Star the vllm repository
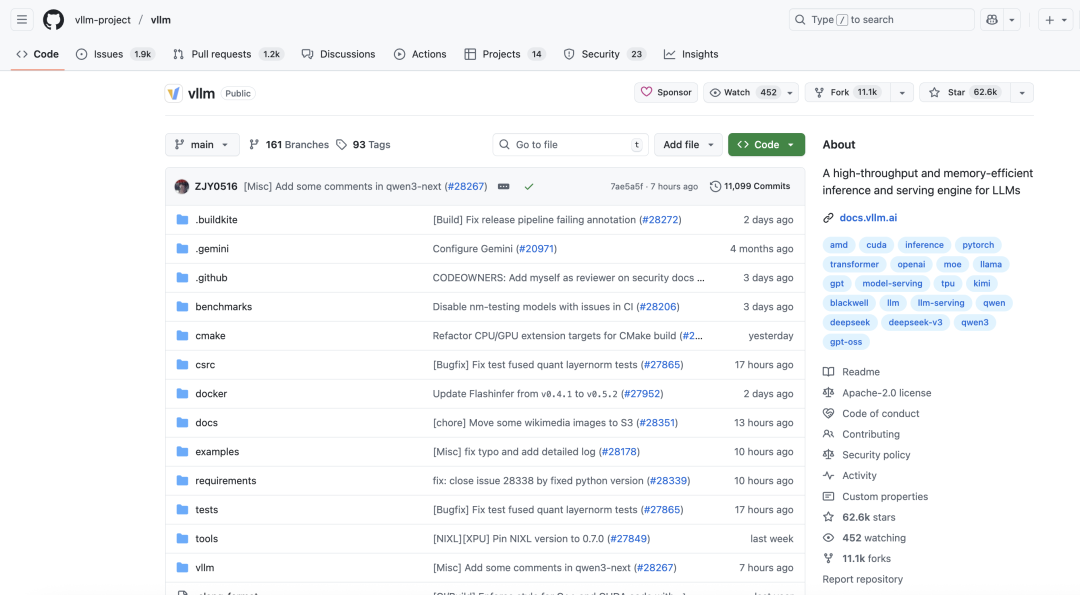 [x=964, y=92]
